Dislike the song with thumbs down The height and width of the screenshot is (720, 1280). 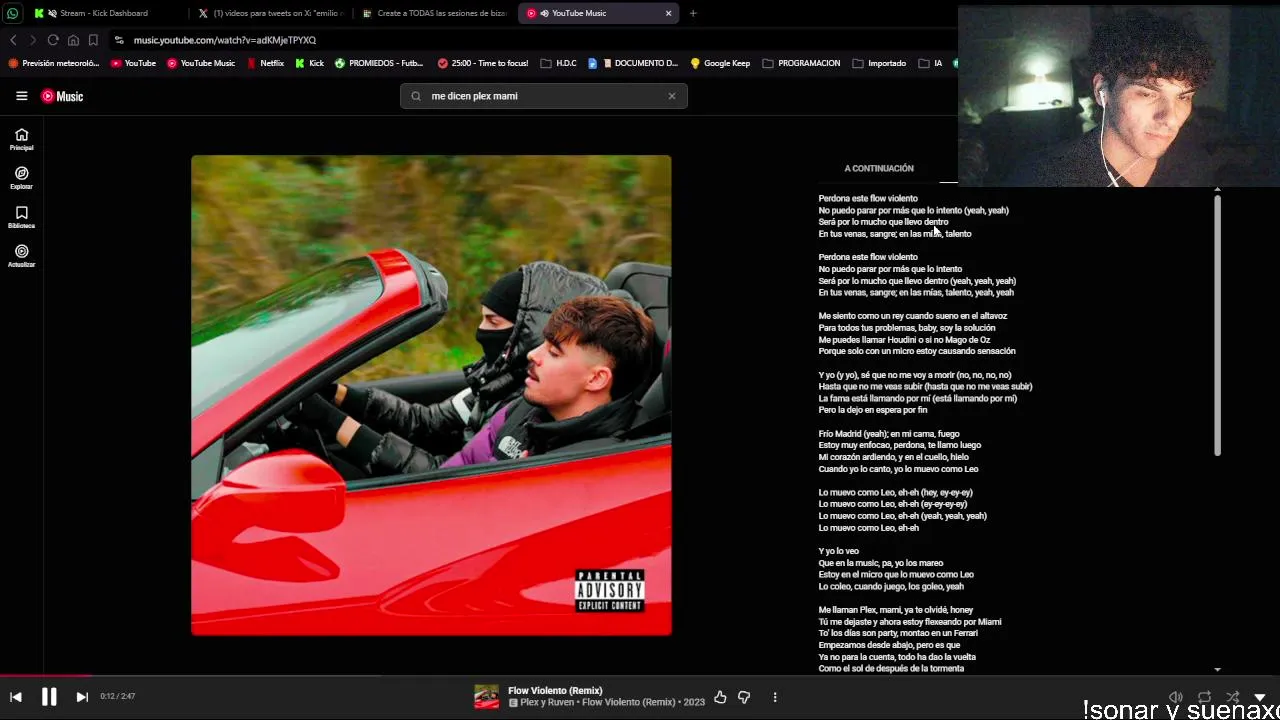pyautogui.click(x=744, y=697)
